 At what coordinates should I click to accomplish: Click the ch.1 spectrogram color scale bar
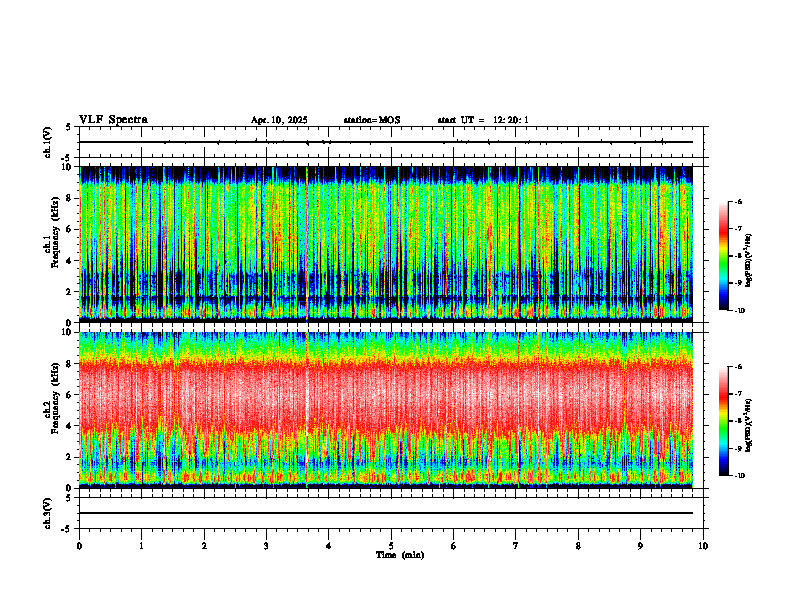coord(723,256)
